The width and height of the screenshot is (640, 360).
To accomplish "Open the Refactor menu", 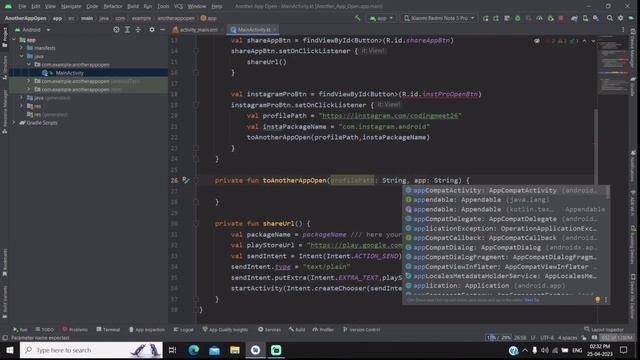I will point(113,6).
